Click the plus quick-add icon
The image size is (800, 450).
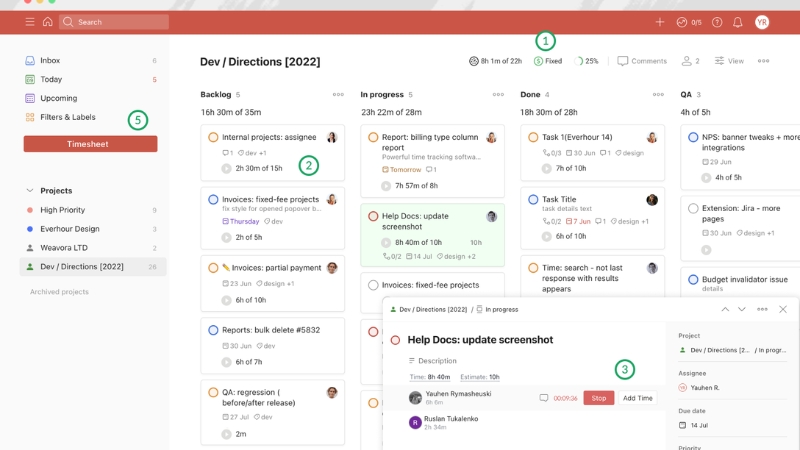click(660, 22)
